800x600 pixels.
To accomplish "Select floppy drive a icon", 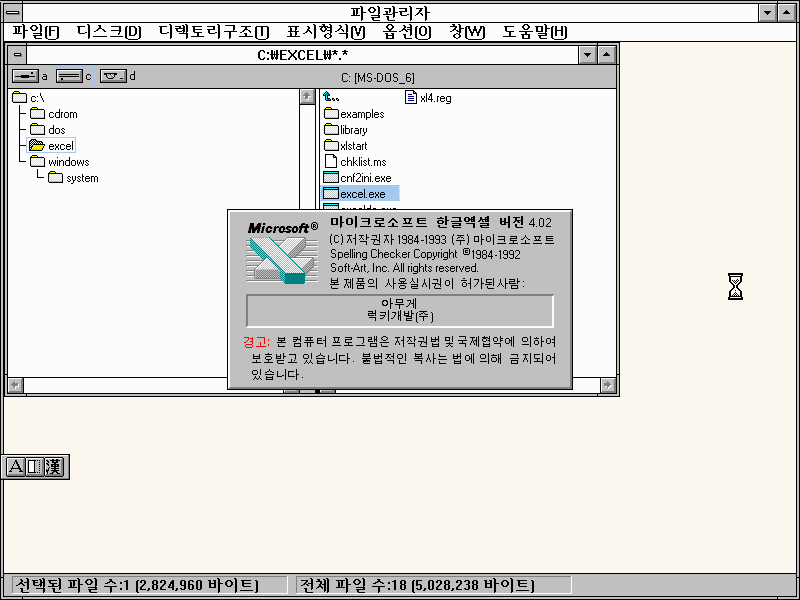I will 25,76.
